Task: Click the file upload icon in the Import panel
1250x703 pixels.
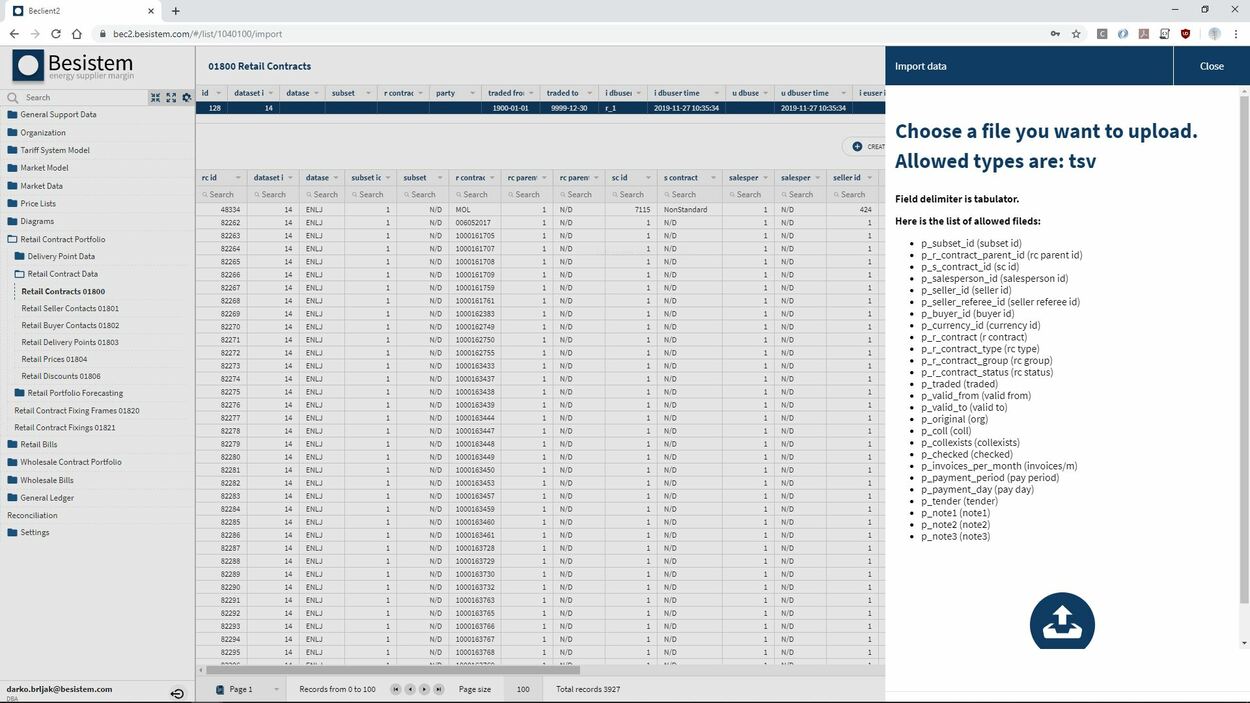Action: point(1062,621)
